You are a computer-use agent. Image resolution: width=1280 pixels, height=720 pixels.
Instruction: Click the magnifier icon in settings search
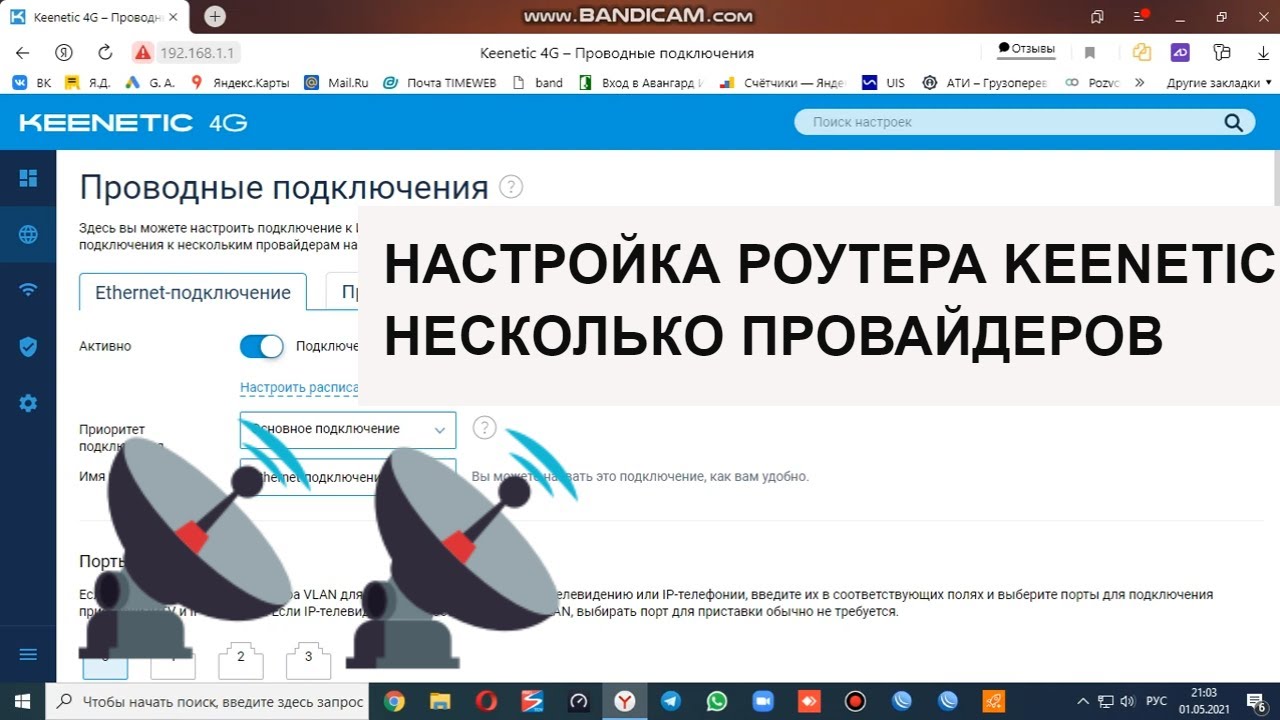1233,122
